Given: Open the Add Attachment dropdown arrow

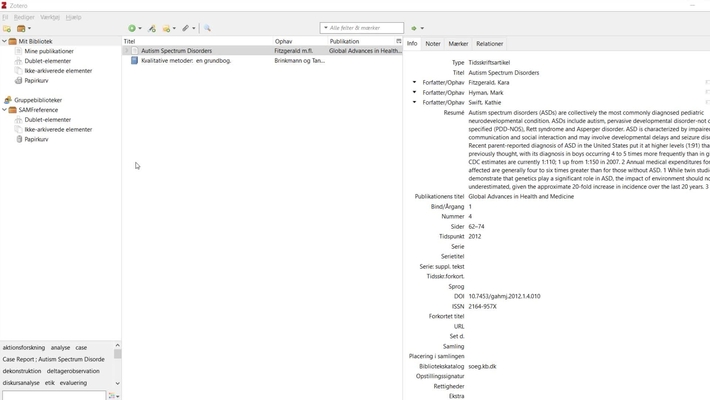Looking at the screenshot, I should [194, 28].
